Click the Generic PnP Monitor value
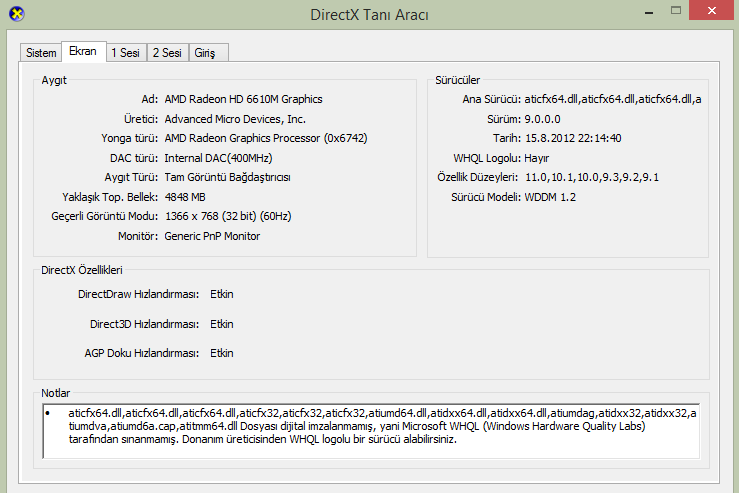739x493 pixels. click(212, 236)
